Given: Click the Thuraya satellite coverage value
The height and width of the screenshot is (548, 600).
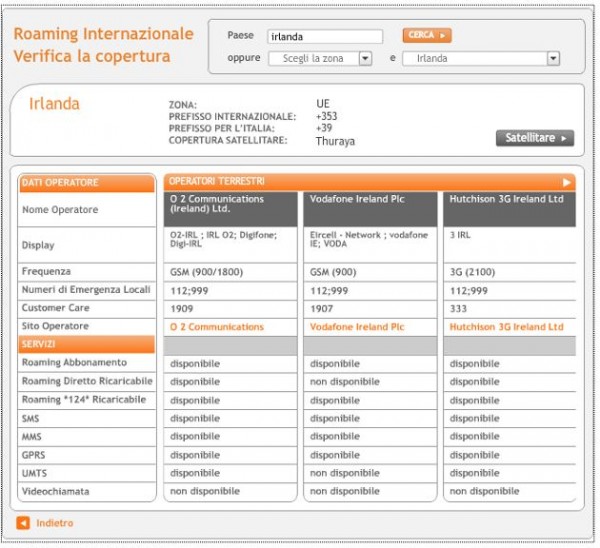Looking at the screenshot, I should pyautogui.click(x=336, y=141).
